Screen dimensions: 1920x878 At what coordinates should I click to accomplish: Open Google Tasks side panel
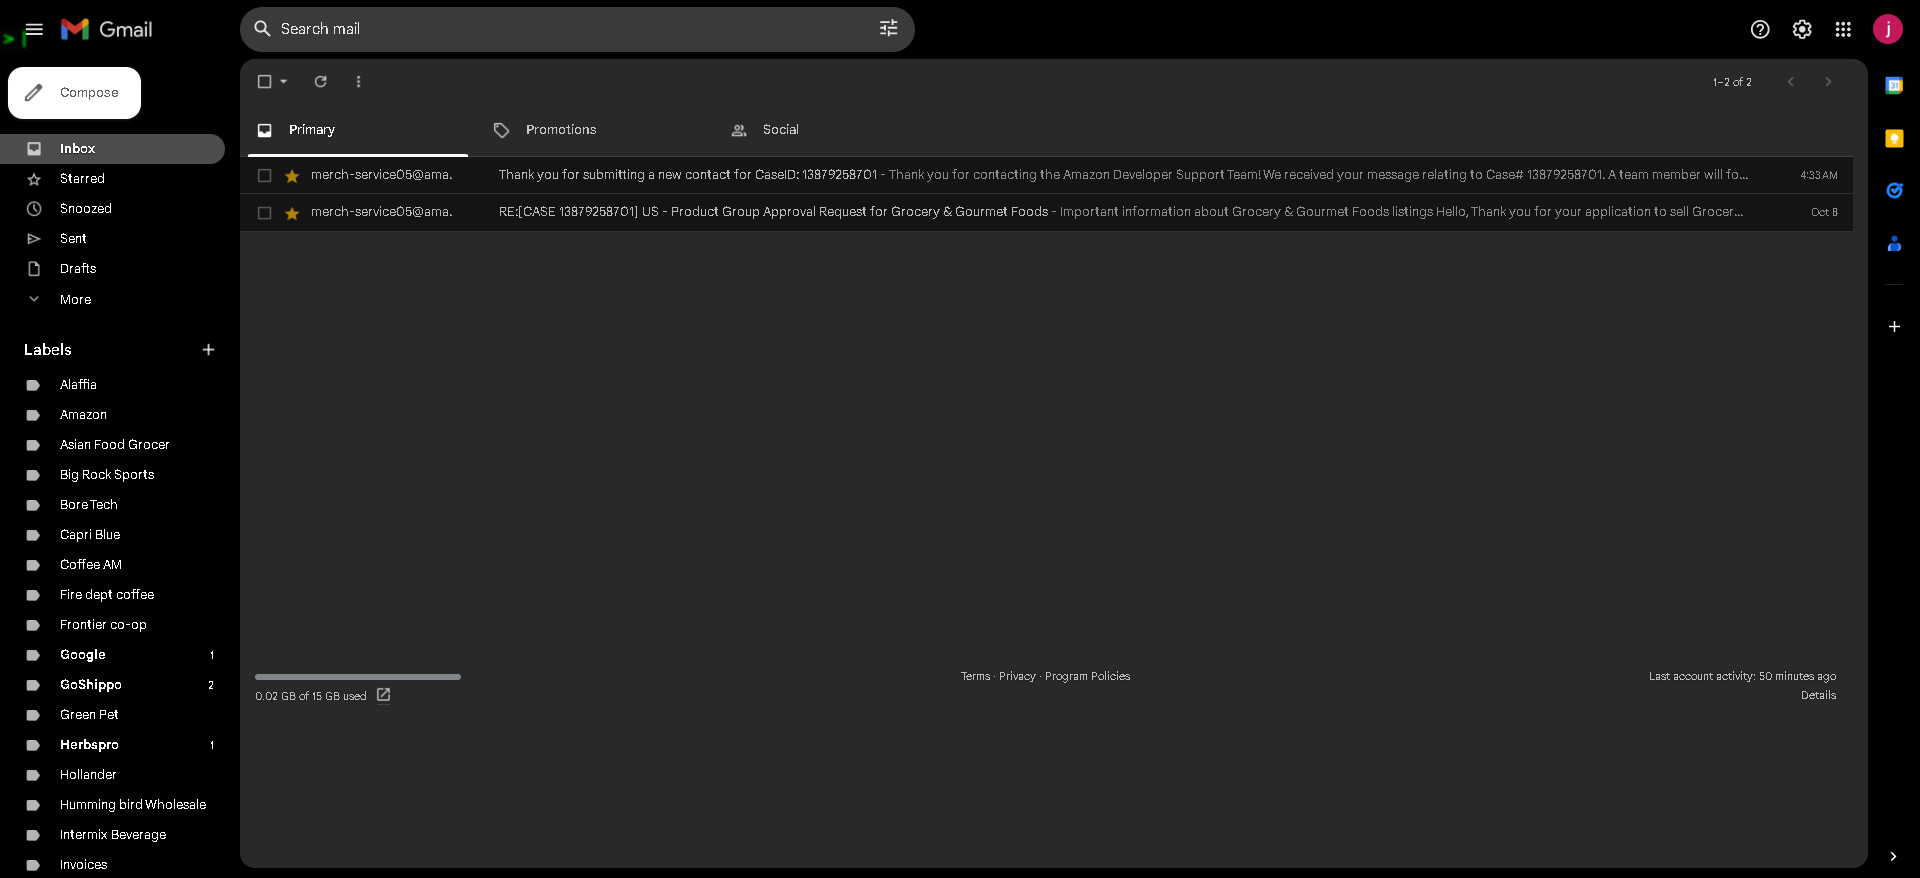click(x=1894, y=191)
